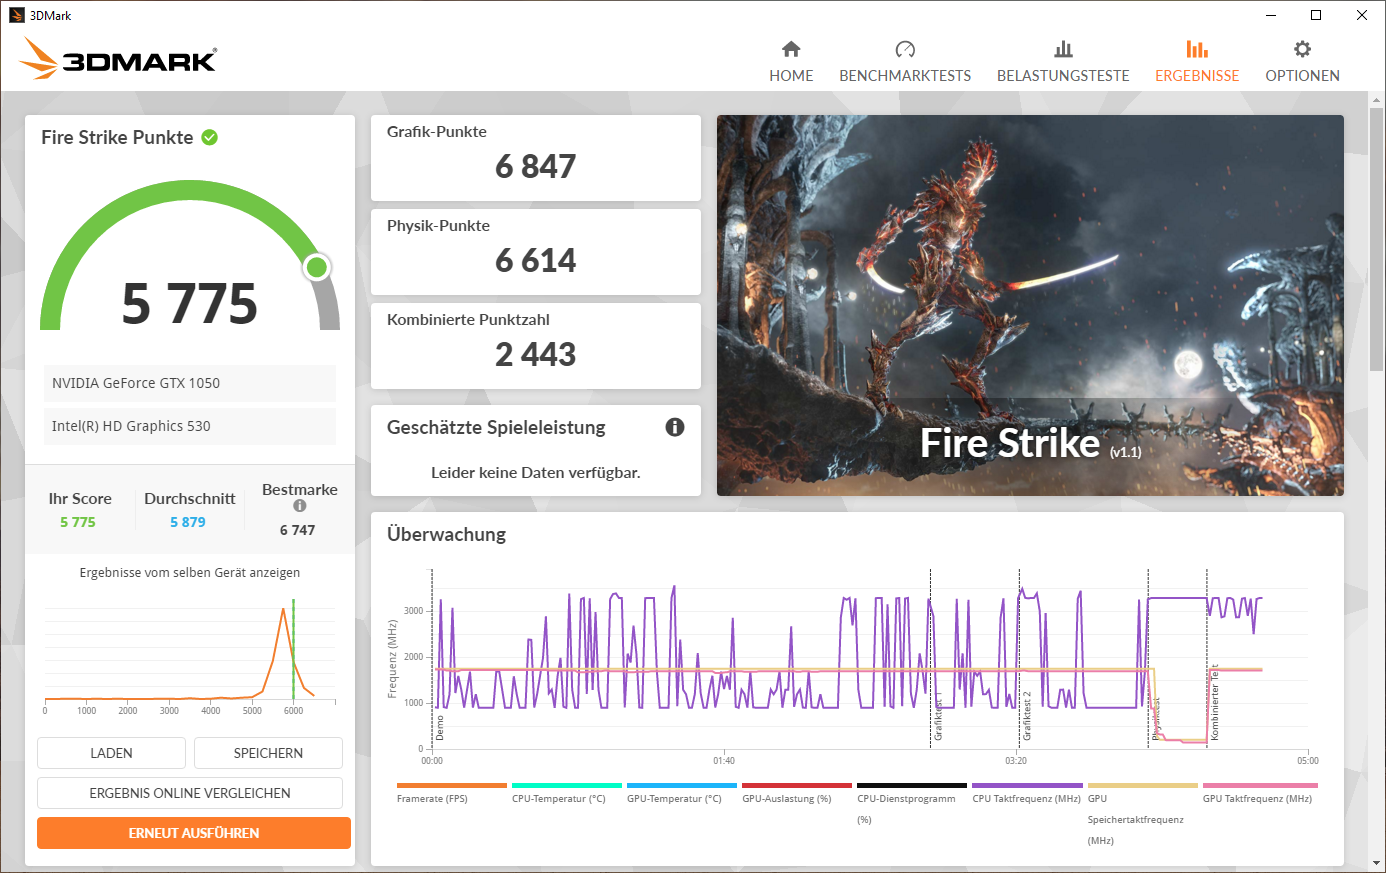The image size is (1386, 873).
Task: Click Durchschnitt value 5 879
Action: coord(188,522)
